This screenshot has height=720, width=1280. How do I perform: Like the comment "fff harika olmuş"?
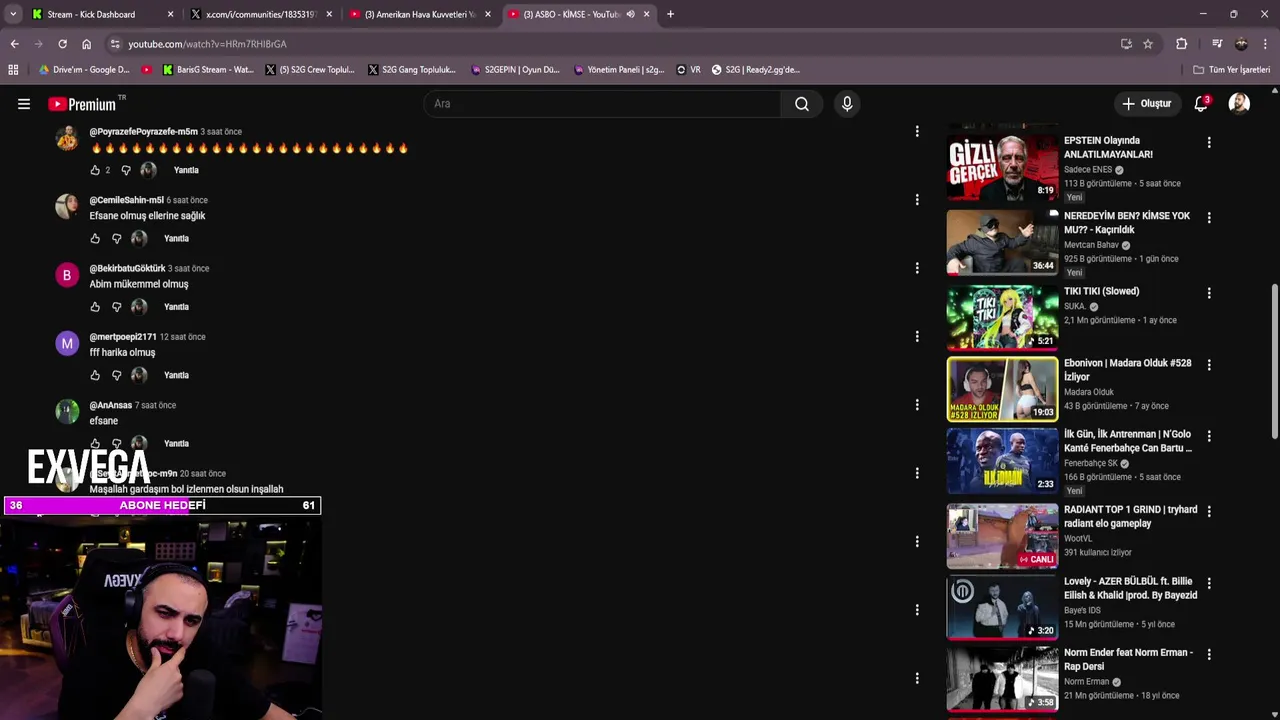(95, 375)
